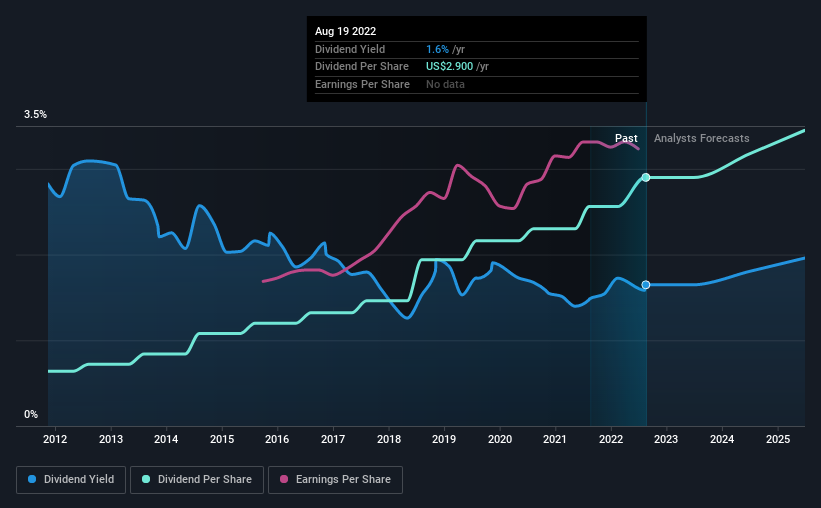The width and height of the screenshot is (821, 508).
Task: Click the 2014 x-axis label
Action: [x=166, y=439]
